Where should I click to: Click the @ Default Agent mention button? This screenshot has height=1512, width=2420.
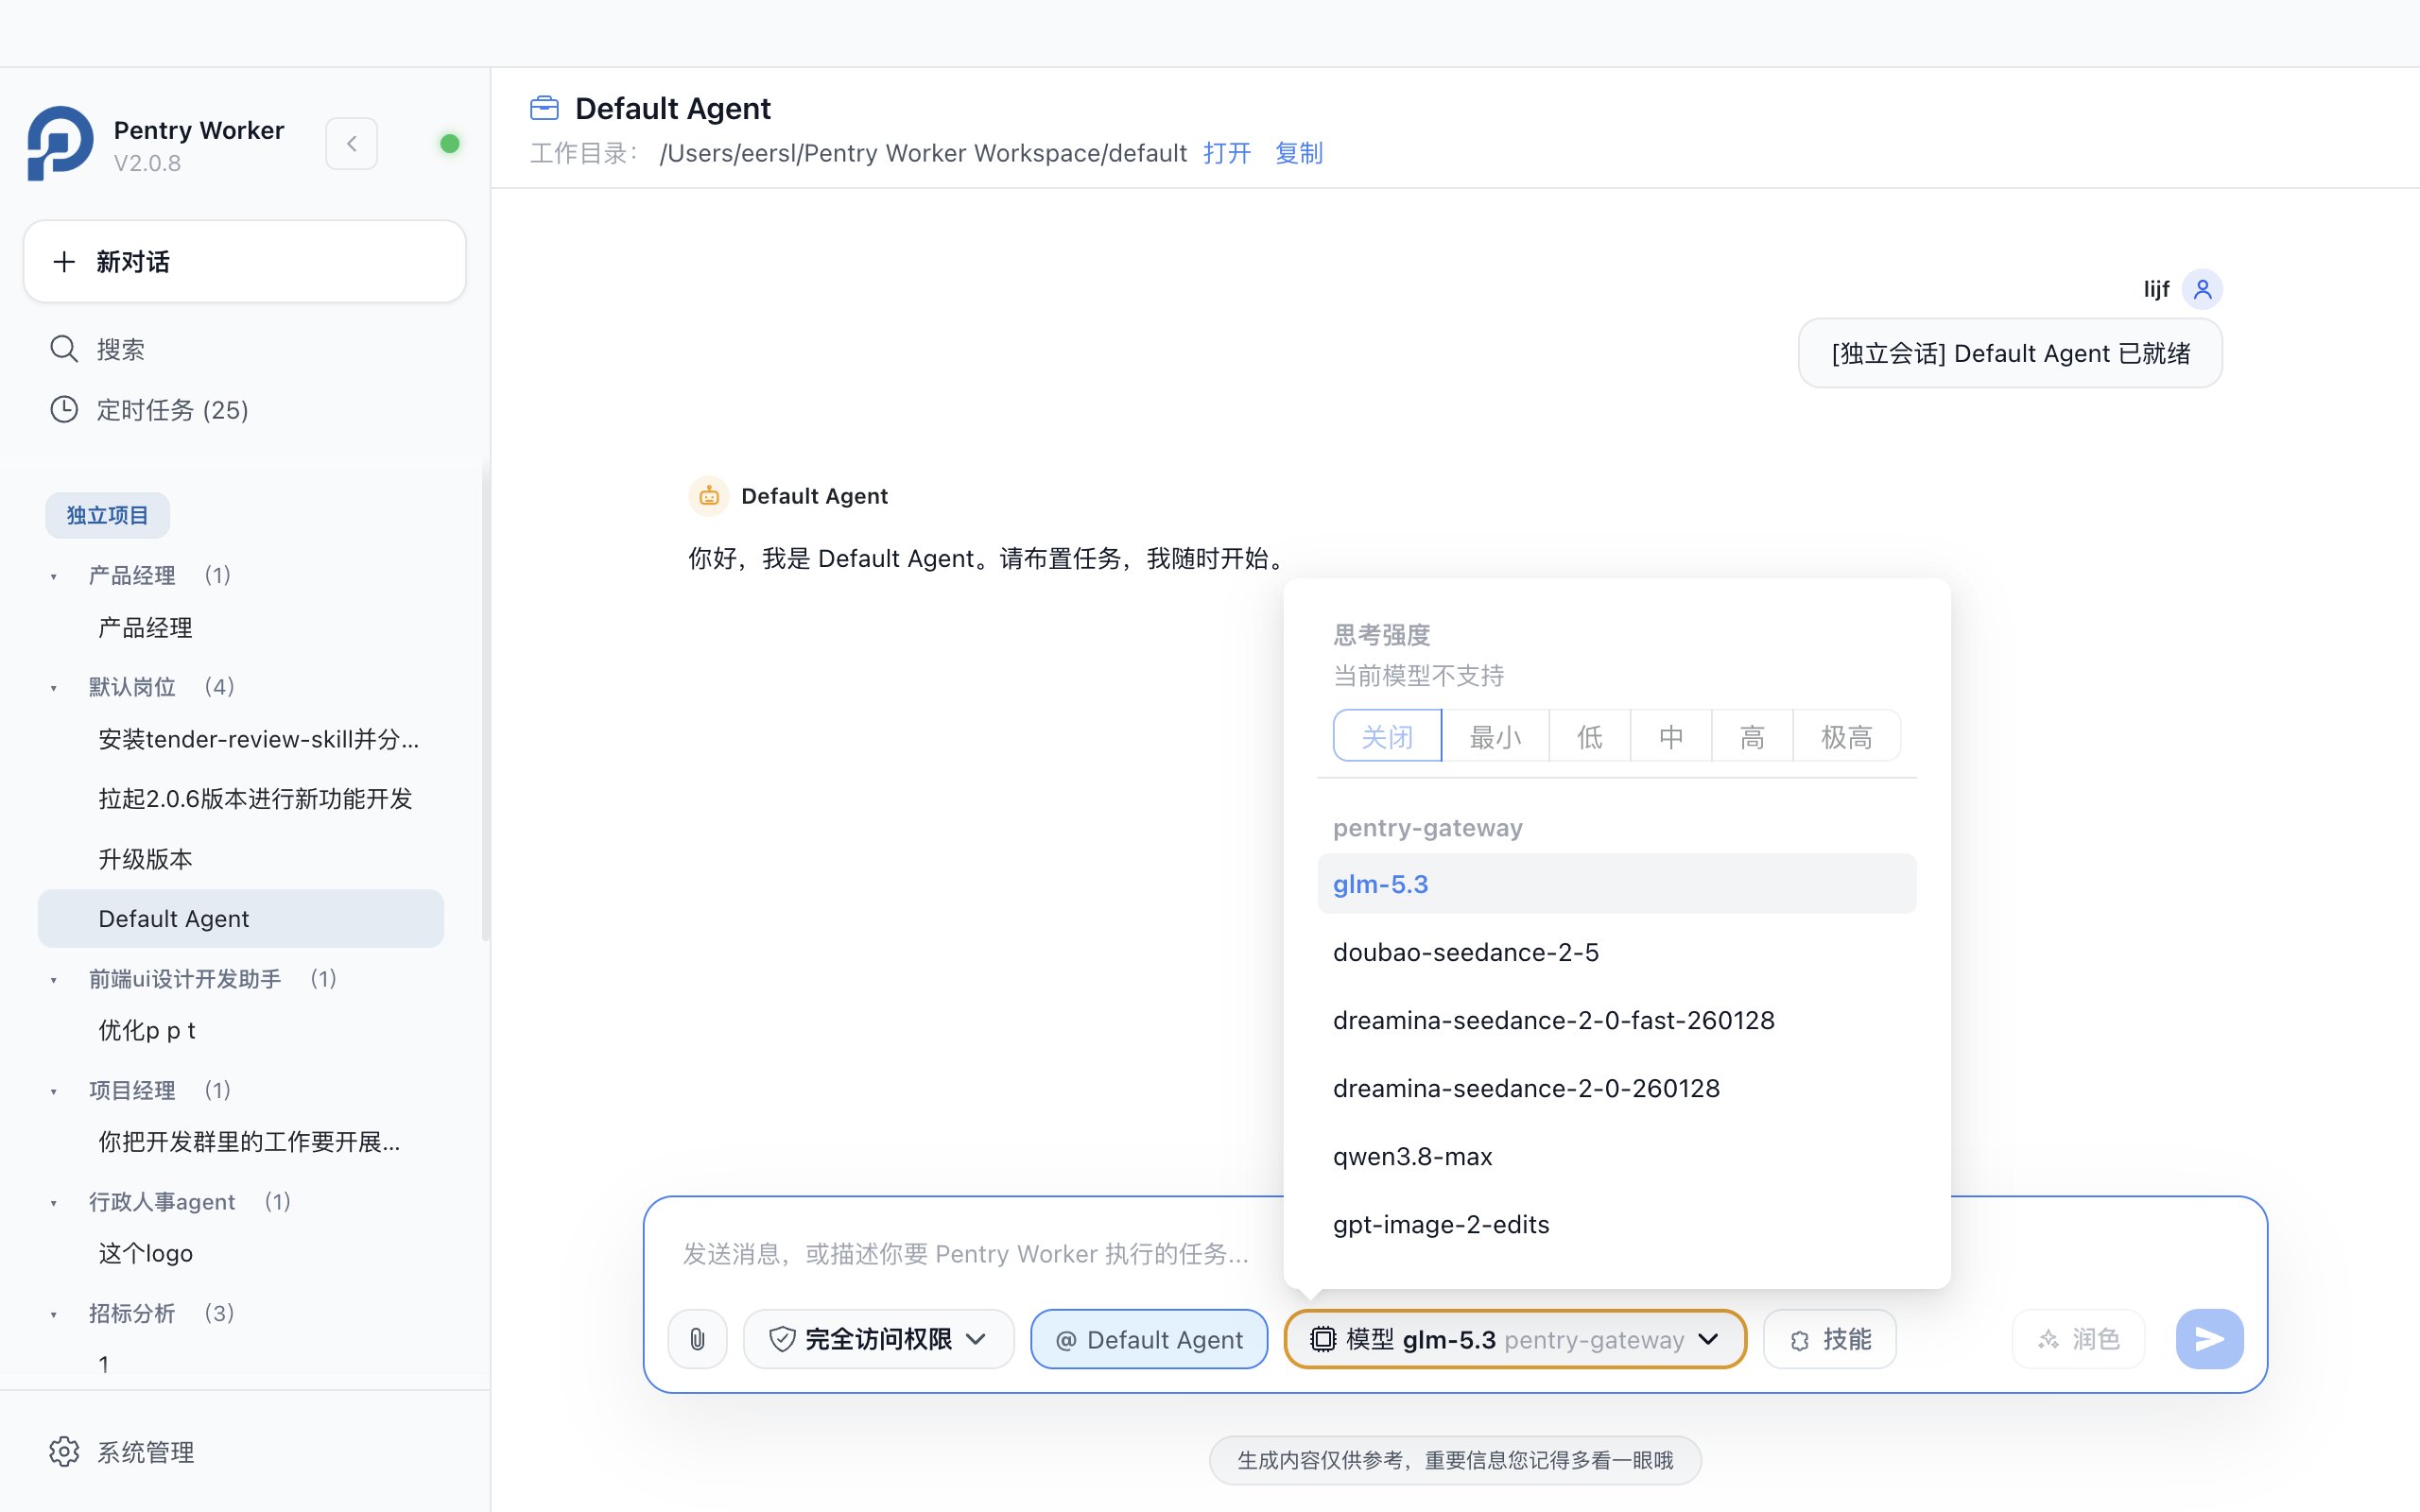coord(1149,1339)
